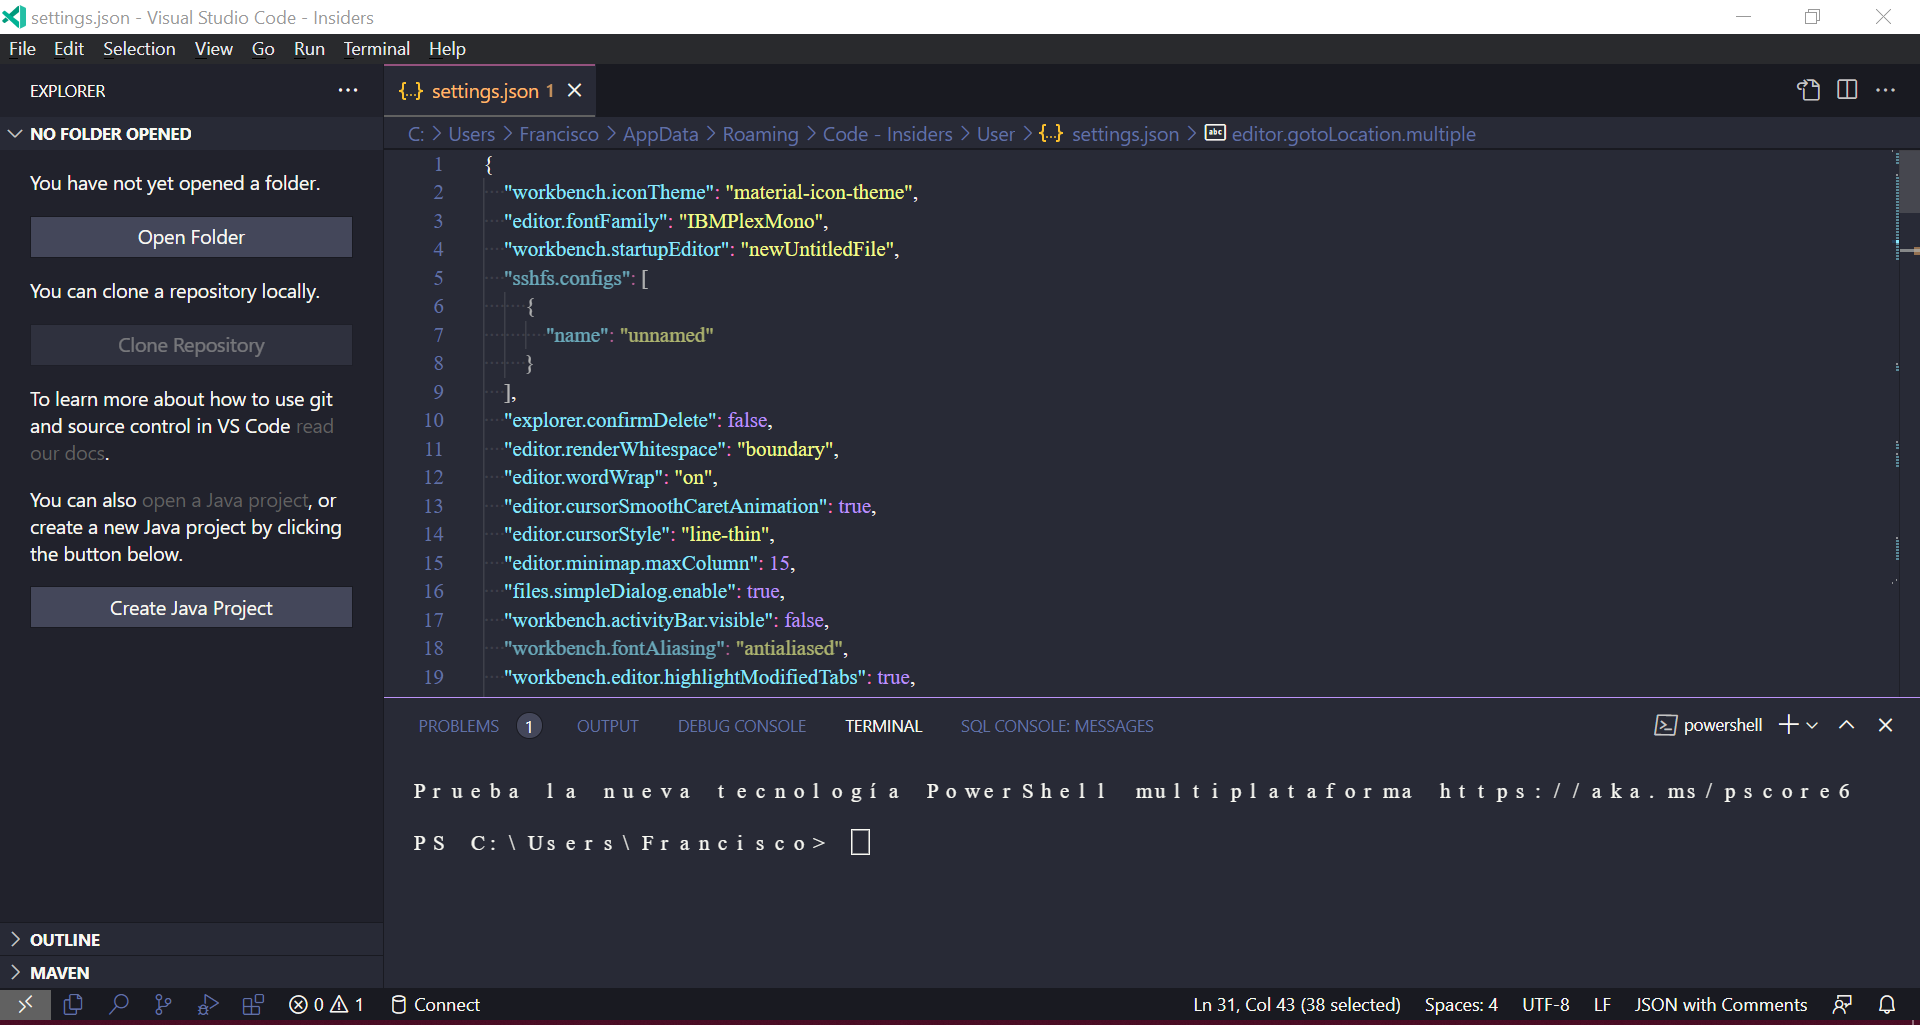Open the terminal launch profile dropdown arrow
1920x1025 pixels.
tap(1812, 725)
